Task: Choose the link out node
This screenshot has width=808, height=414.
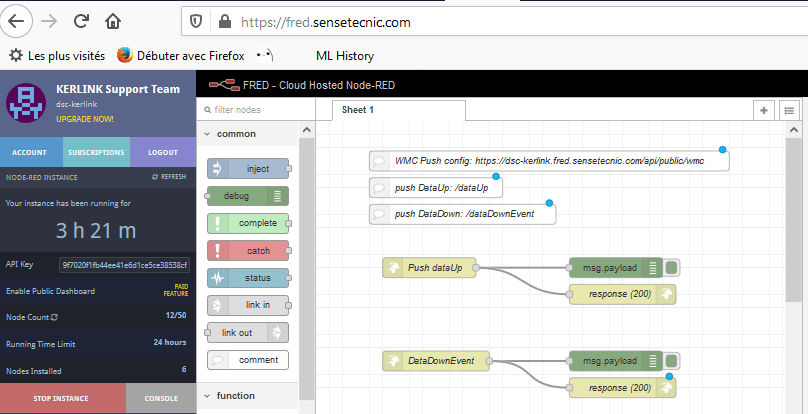Action: click(247, 332)
